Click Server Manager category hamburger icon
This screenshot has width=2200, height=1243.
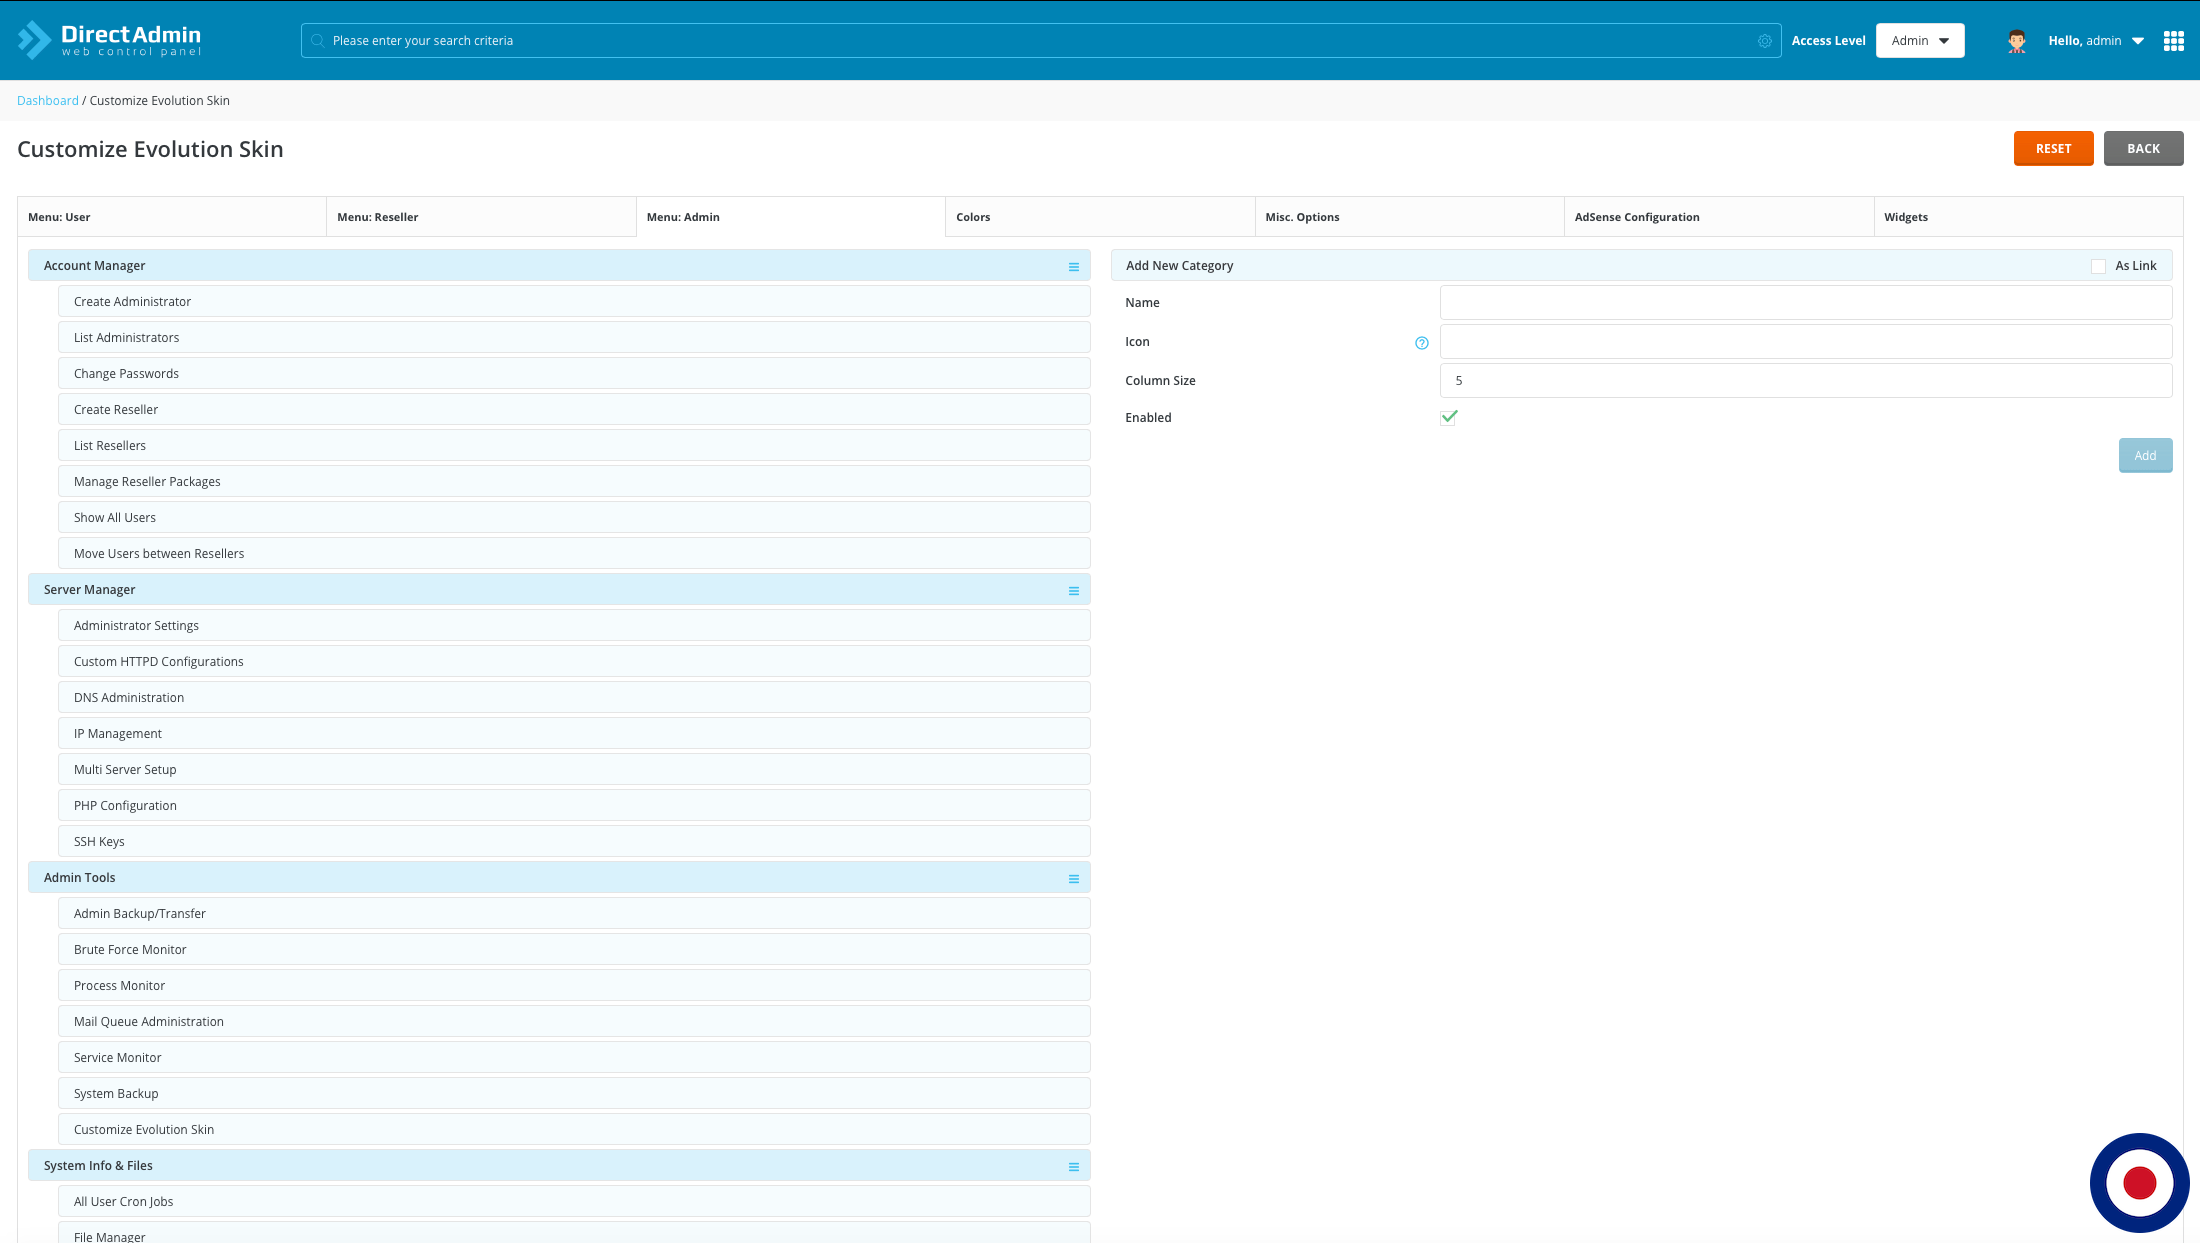coord(1074,591)
